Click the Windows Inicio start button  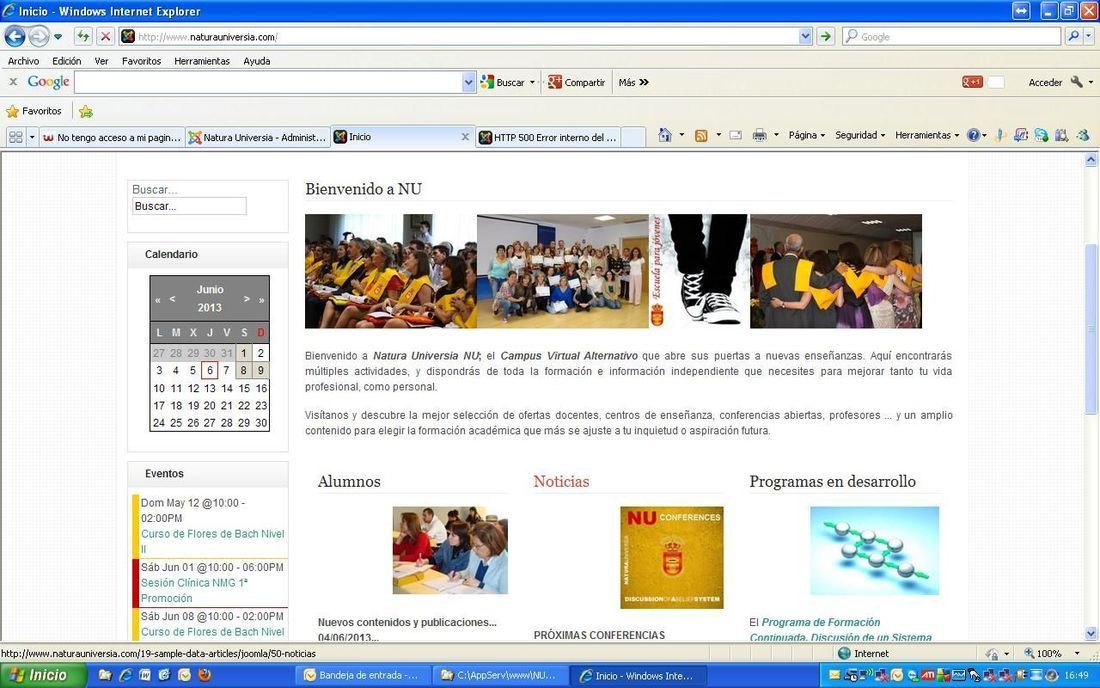point(43,675)
